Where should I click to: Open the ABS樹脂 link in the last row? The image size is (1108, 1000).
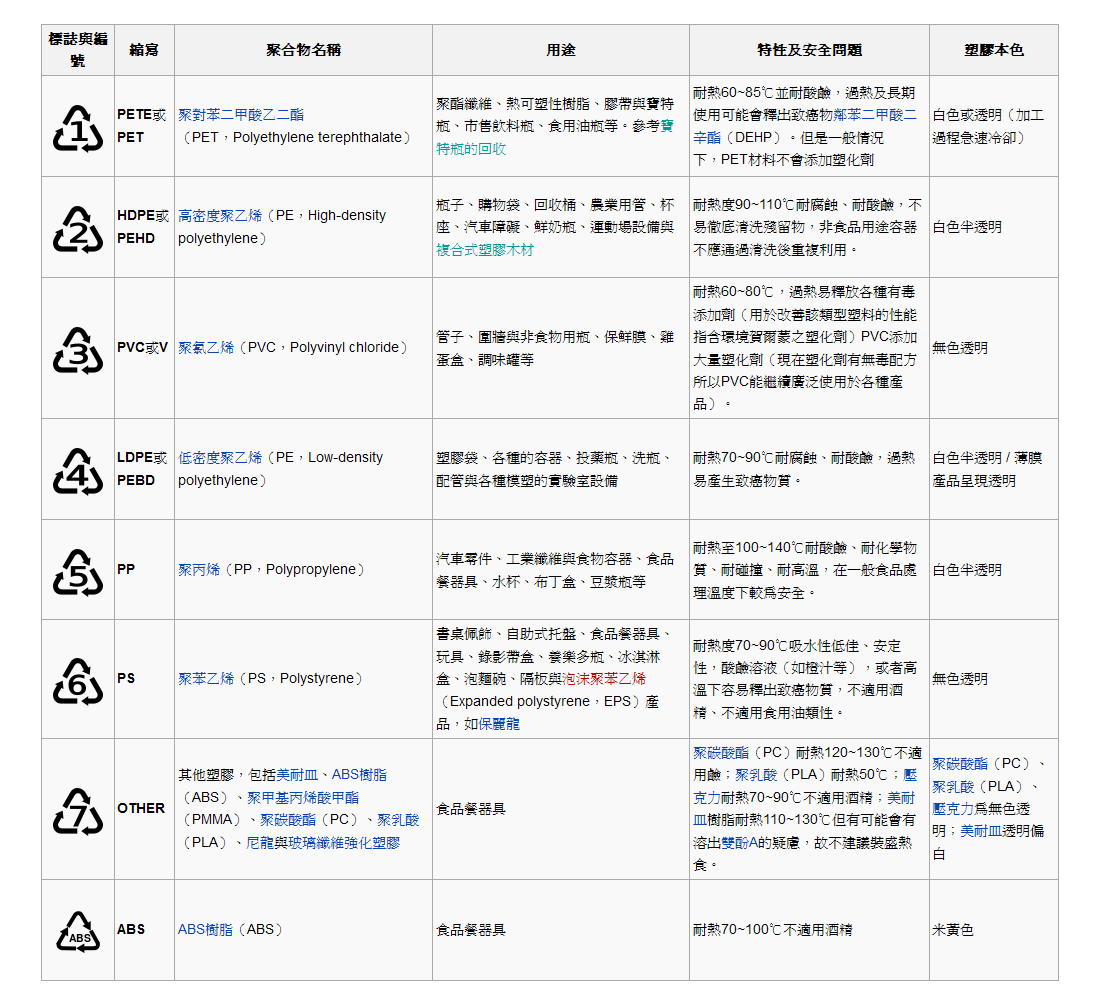205,930
